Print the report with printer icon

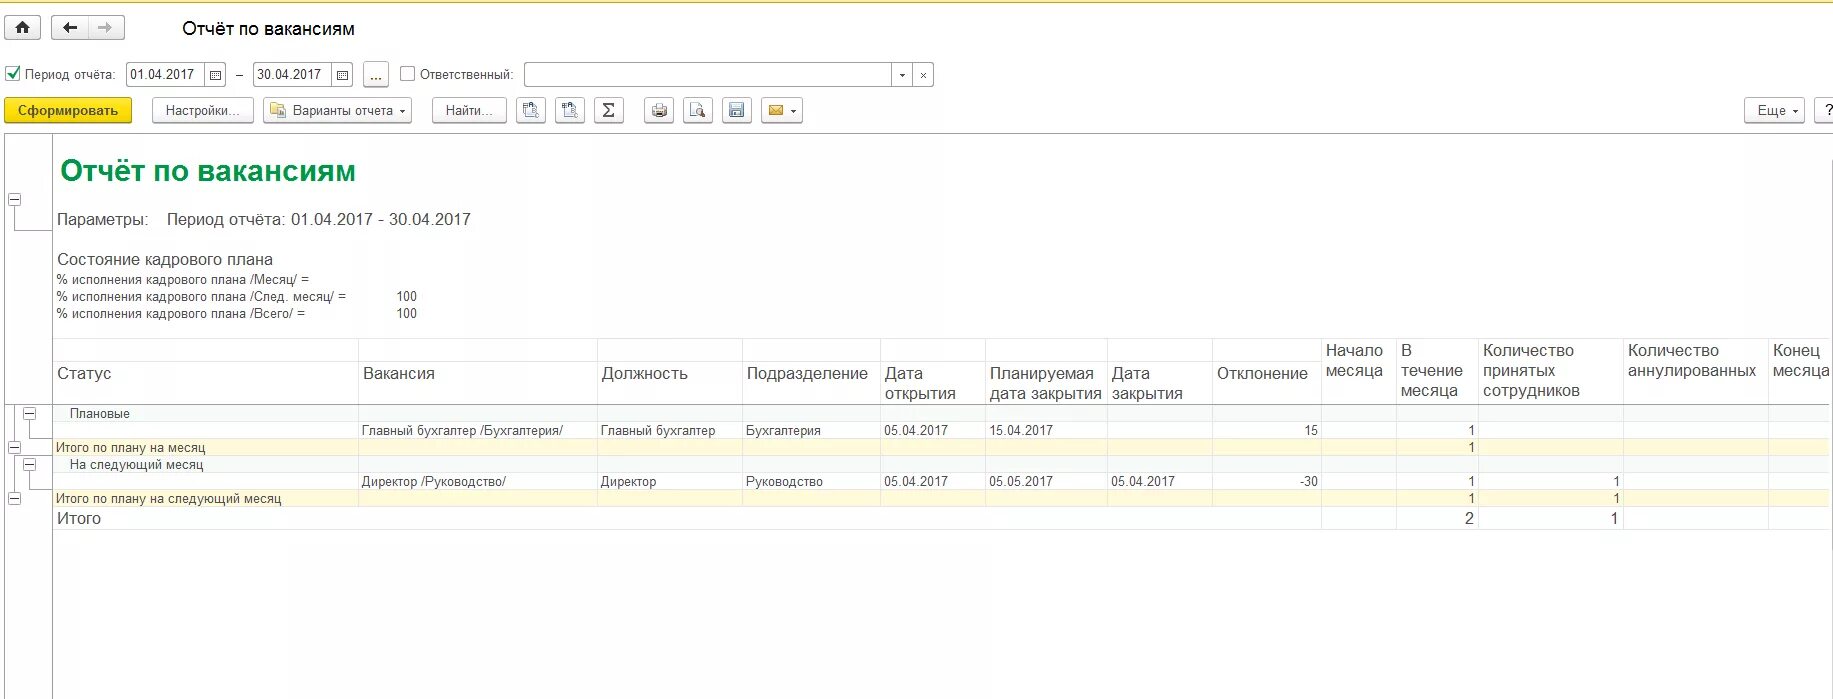pyautogui.click(x=658, y=110)
